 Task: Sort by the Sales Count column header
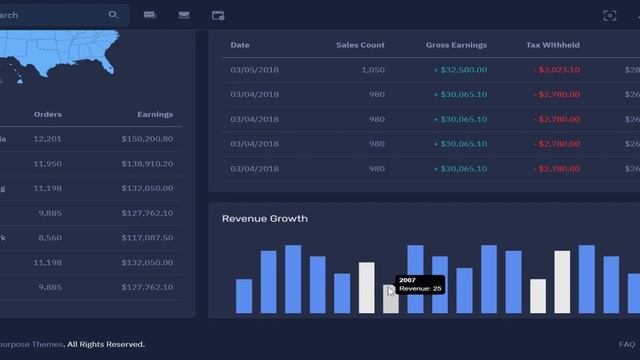tap(360, 45)
